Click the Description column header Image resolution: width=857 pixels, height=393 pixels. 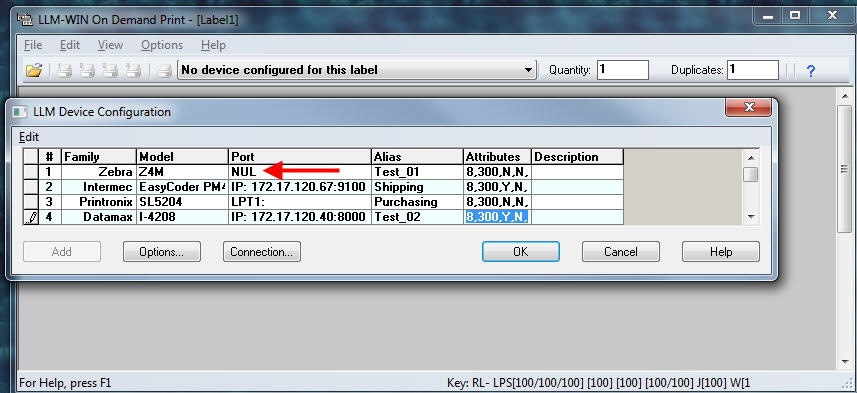click(x=577, y=157)
